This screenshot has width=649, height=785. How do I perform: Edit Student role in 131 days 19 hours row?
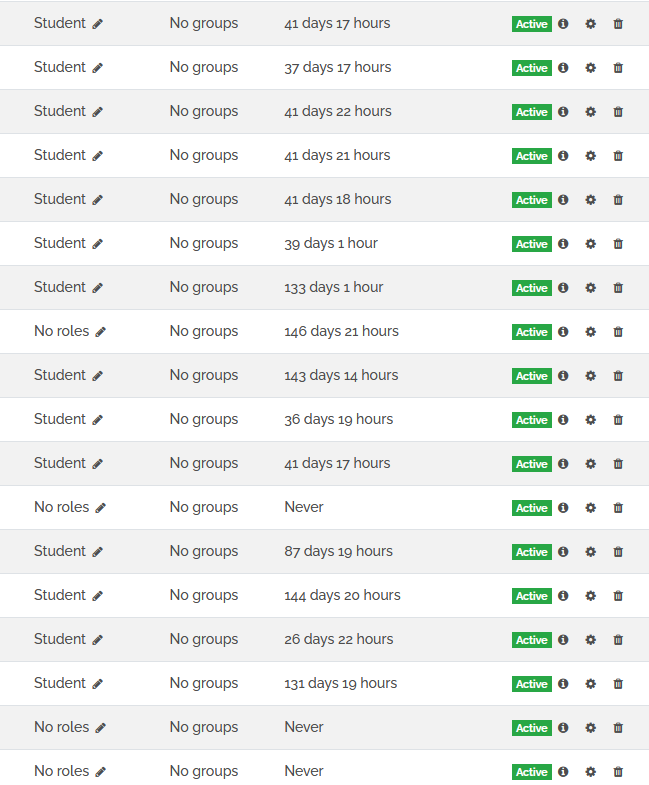(x=98, y=683)
